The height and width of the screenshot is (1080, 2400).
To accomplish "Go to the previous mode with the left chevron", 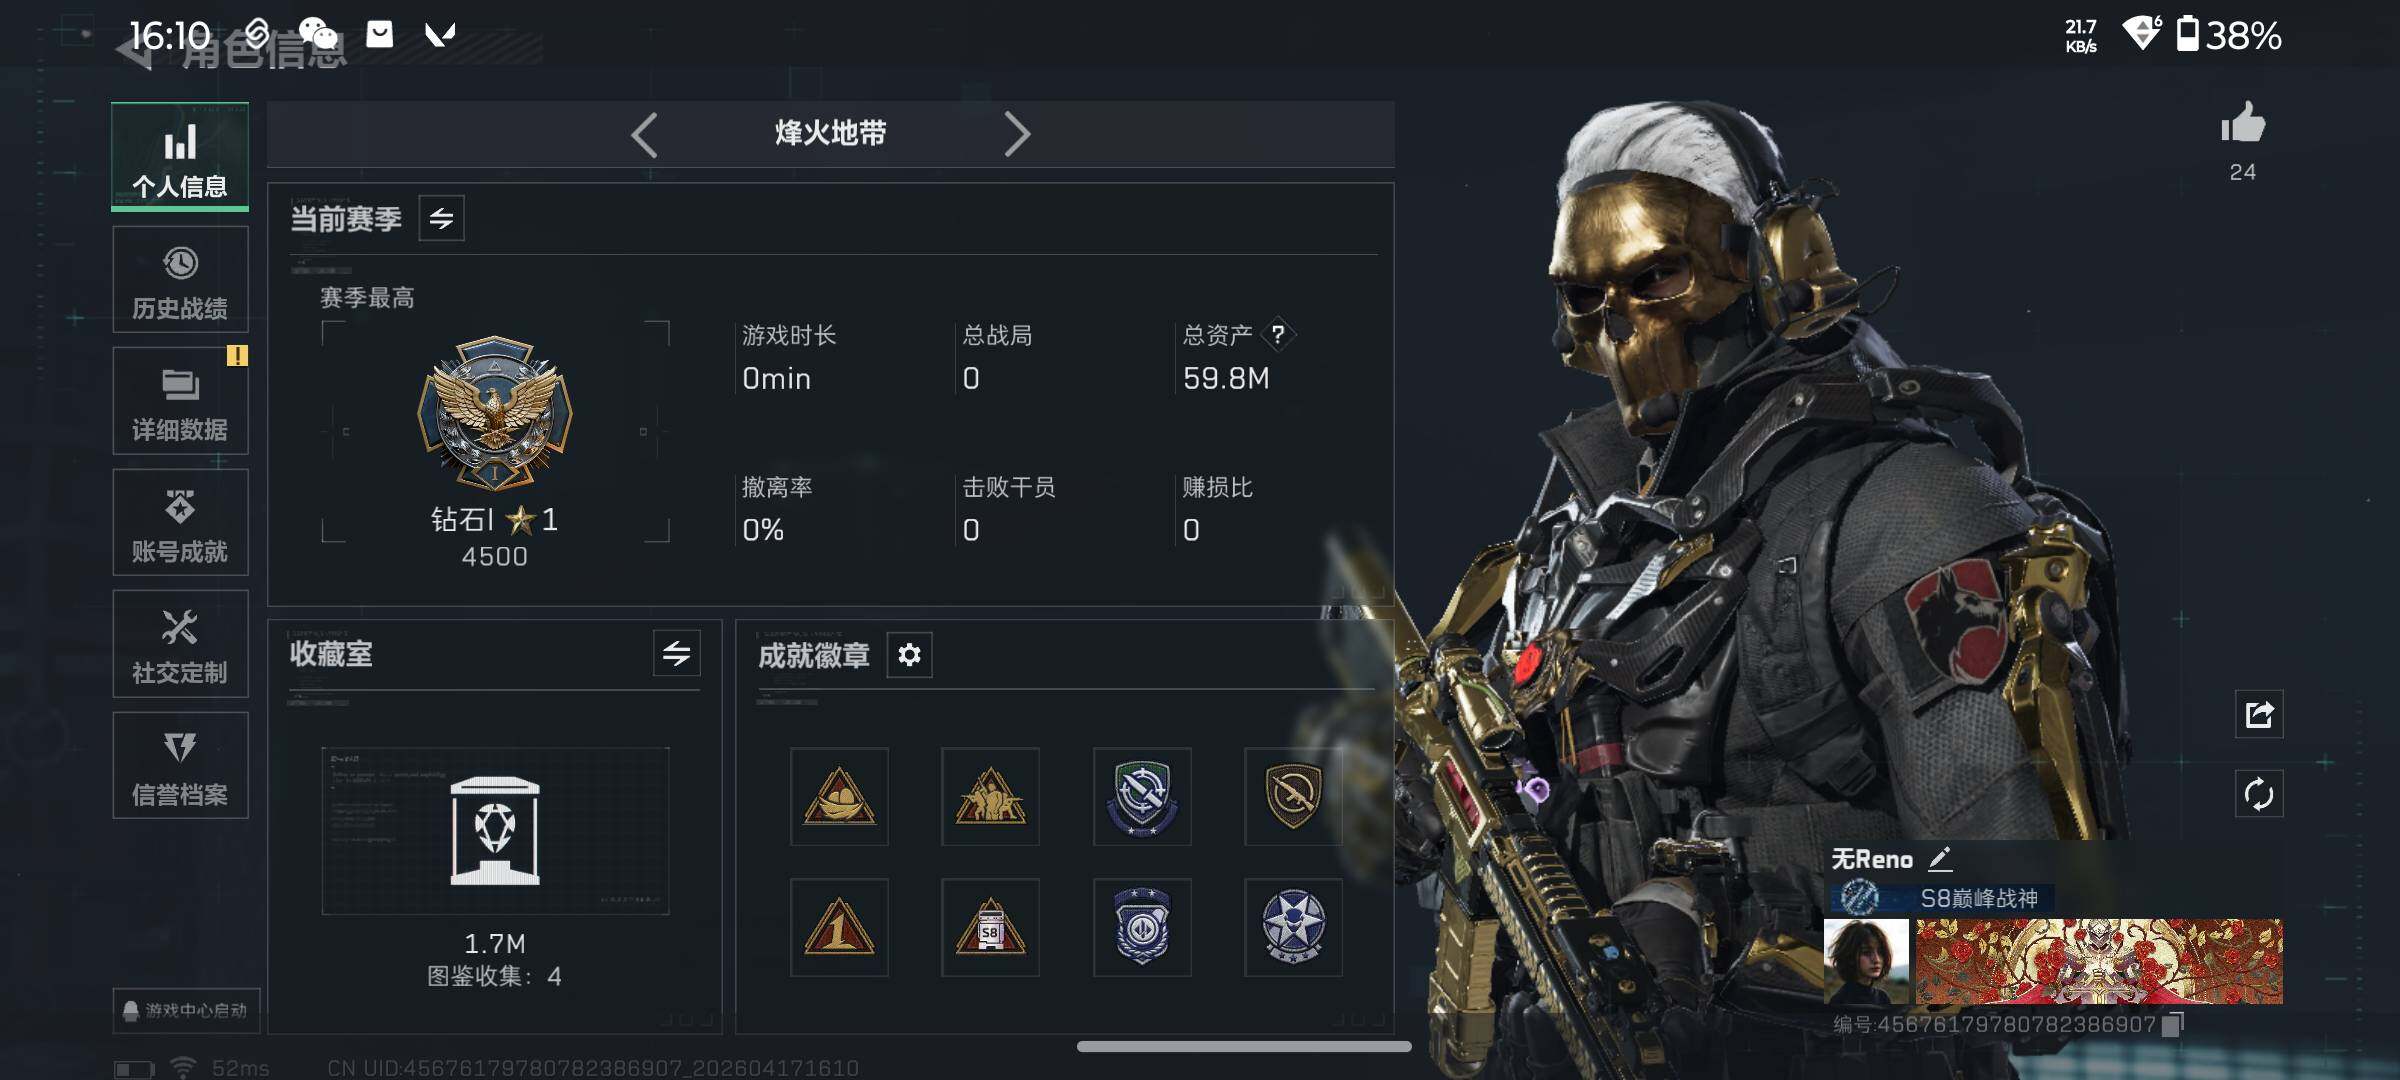I will [645, 134].
